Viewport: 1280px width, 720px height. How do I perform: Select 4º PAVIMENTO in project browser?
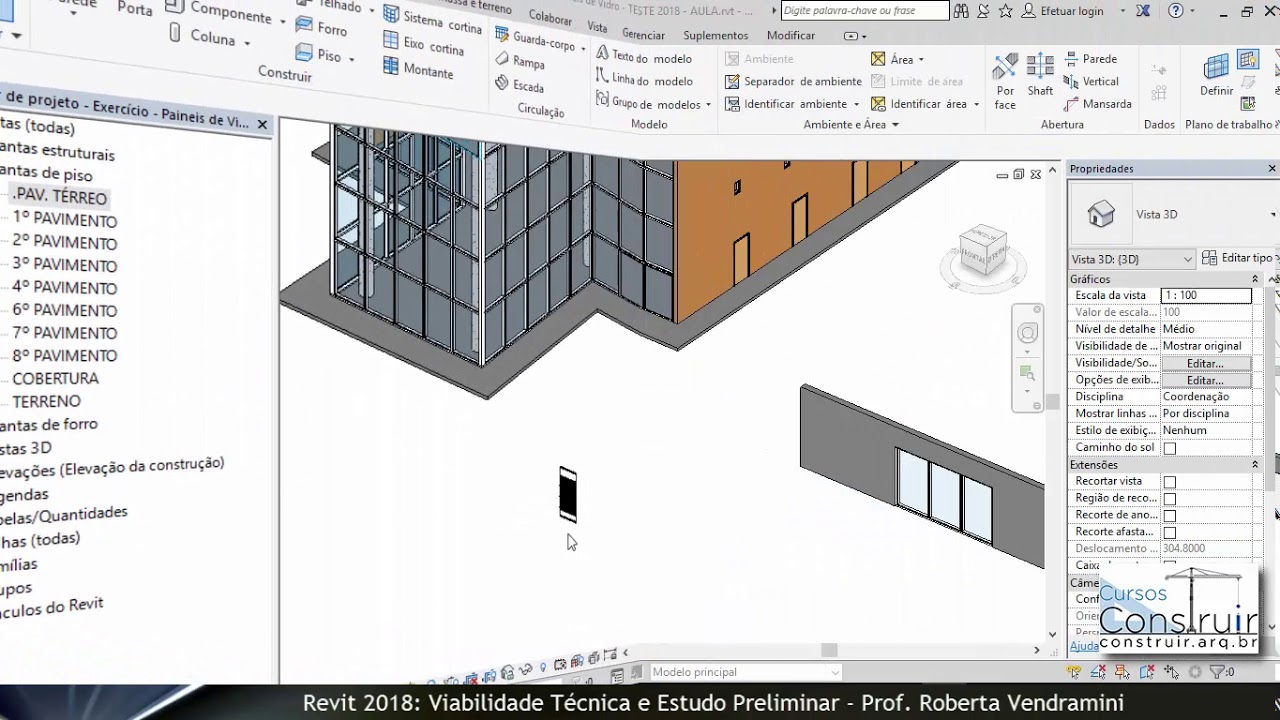pos(65,288)
